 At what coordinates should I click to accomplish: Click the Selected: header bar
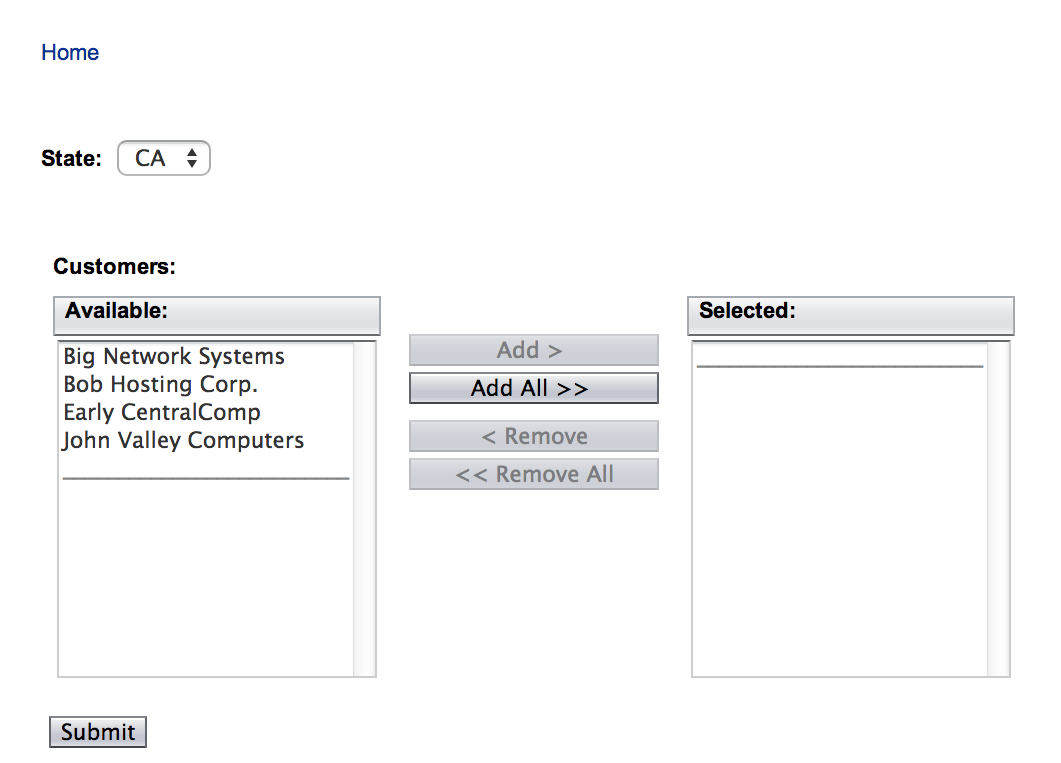[x=850, y=315]
